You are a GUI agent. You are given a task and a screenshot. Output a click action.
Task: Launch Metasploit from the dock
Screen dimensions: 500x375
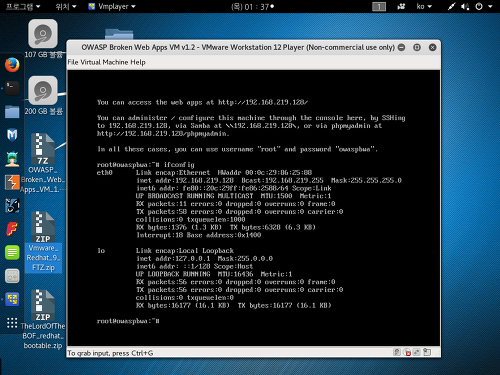click(x=12, y=135)
